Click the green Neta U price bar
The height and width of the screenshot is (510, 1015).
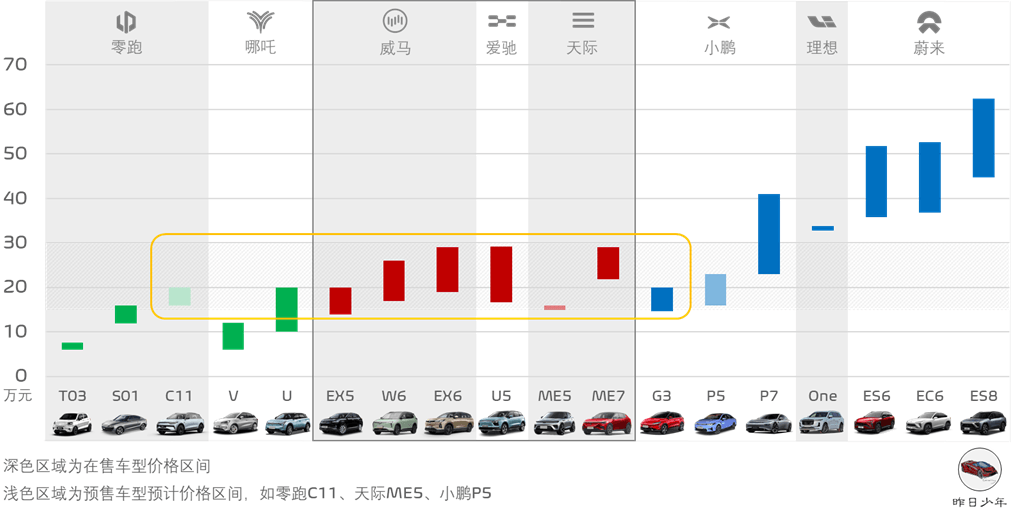pyautogui.click(x=287, y=309)
